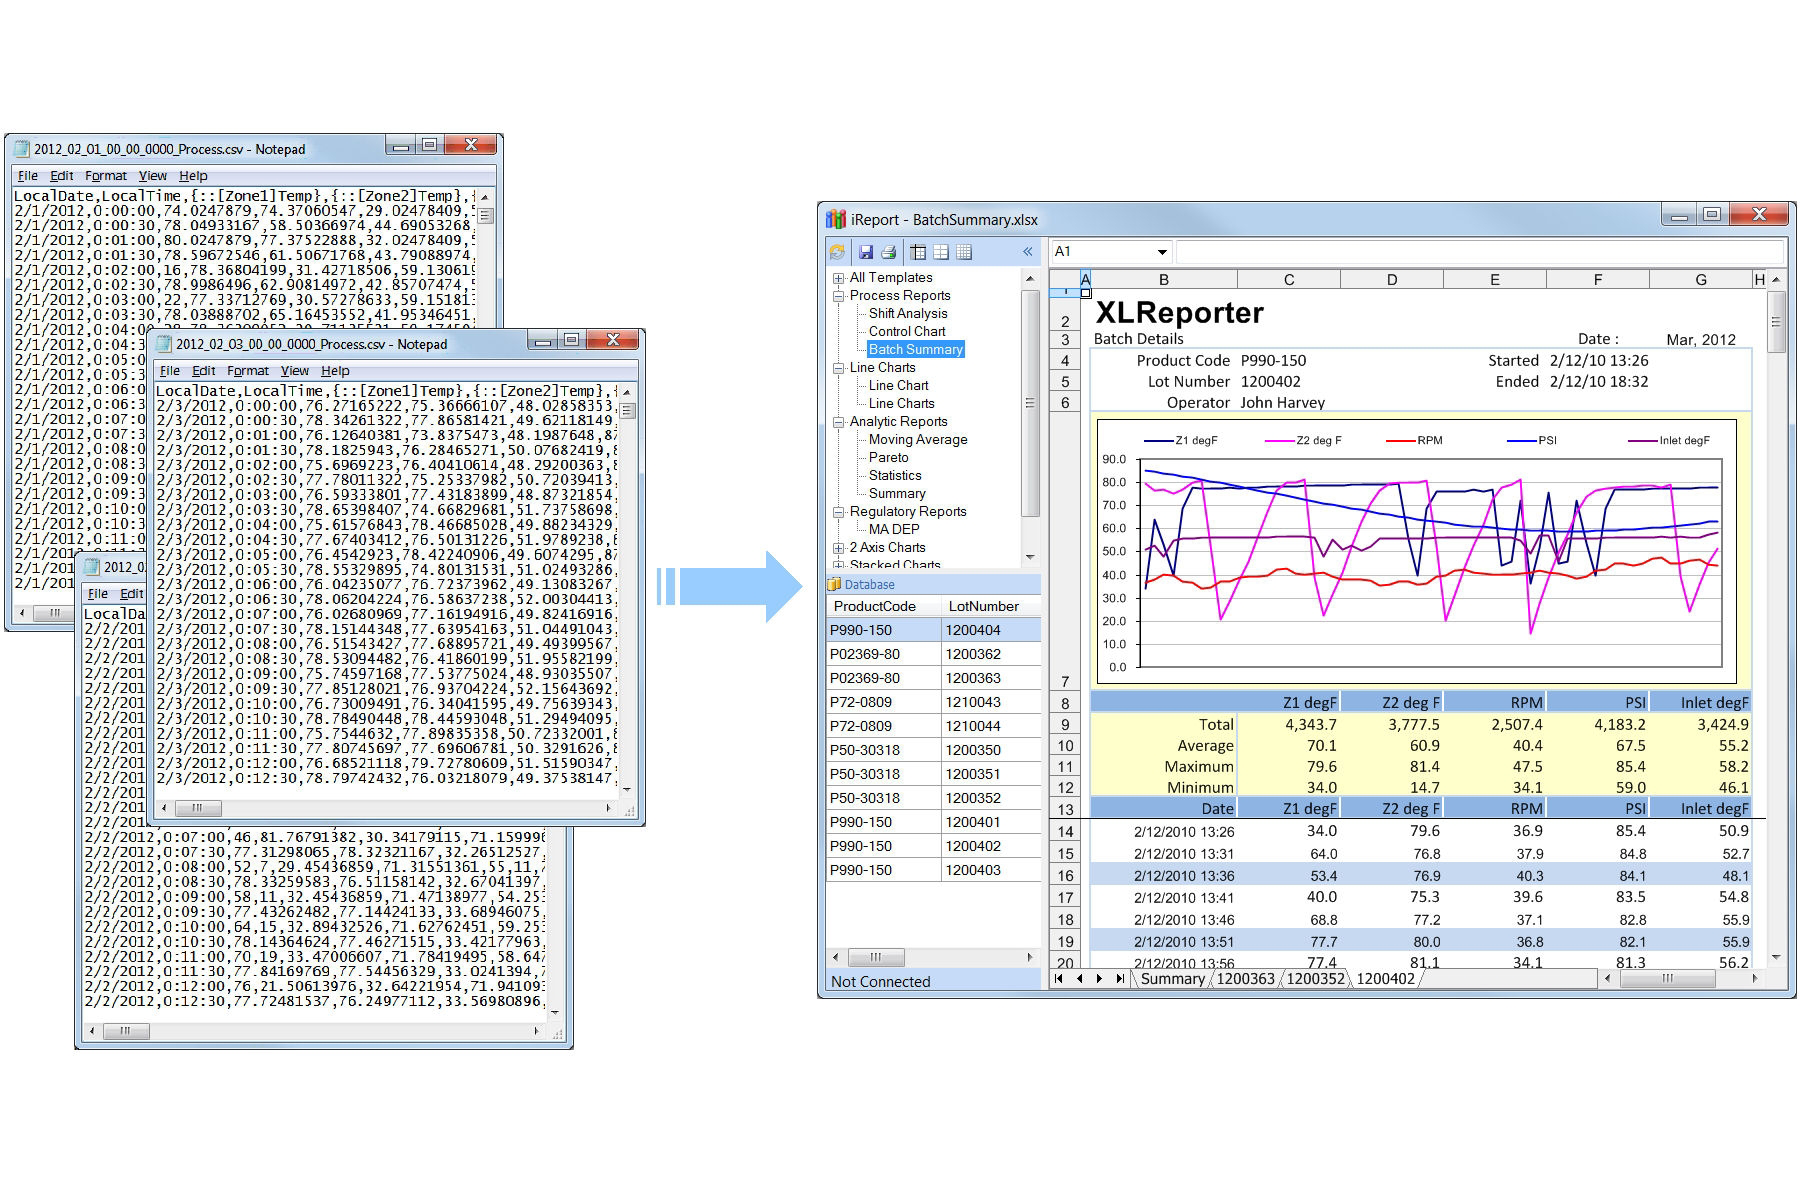Open the Format menu in Notepad
Screen dimensions: 1800x1200
pos(247,370)
